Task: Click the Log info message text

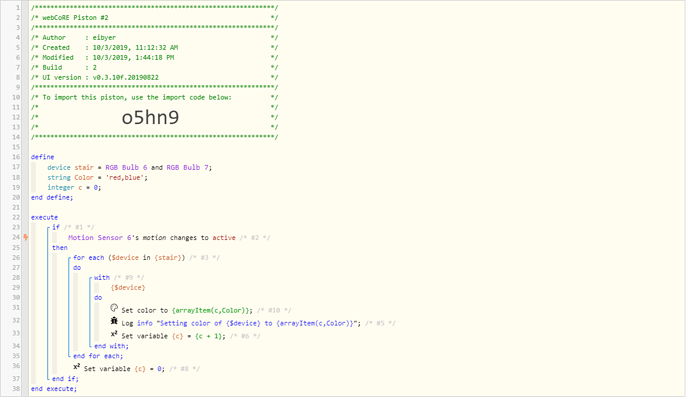Action: click(258, 324)
